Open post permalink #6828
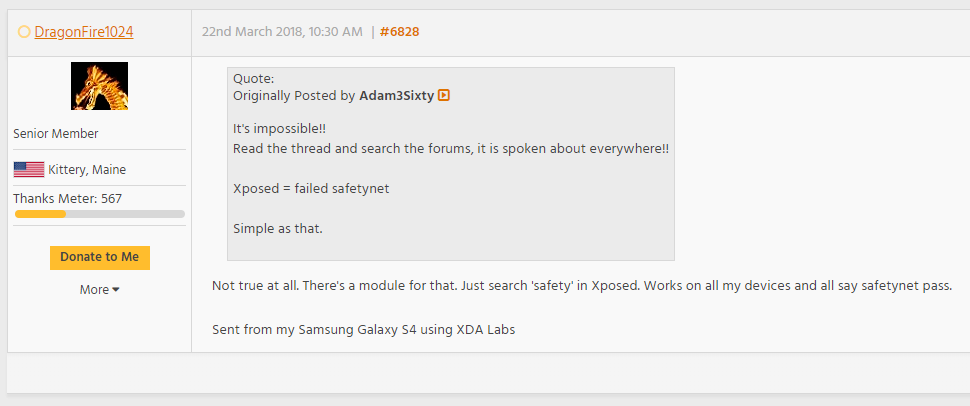The height and width of the screenshot is (406, 970). click(399, 32)
